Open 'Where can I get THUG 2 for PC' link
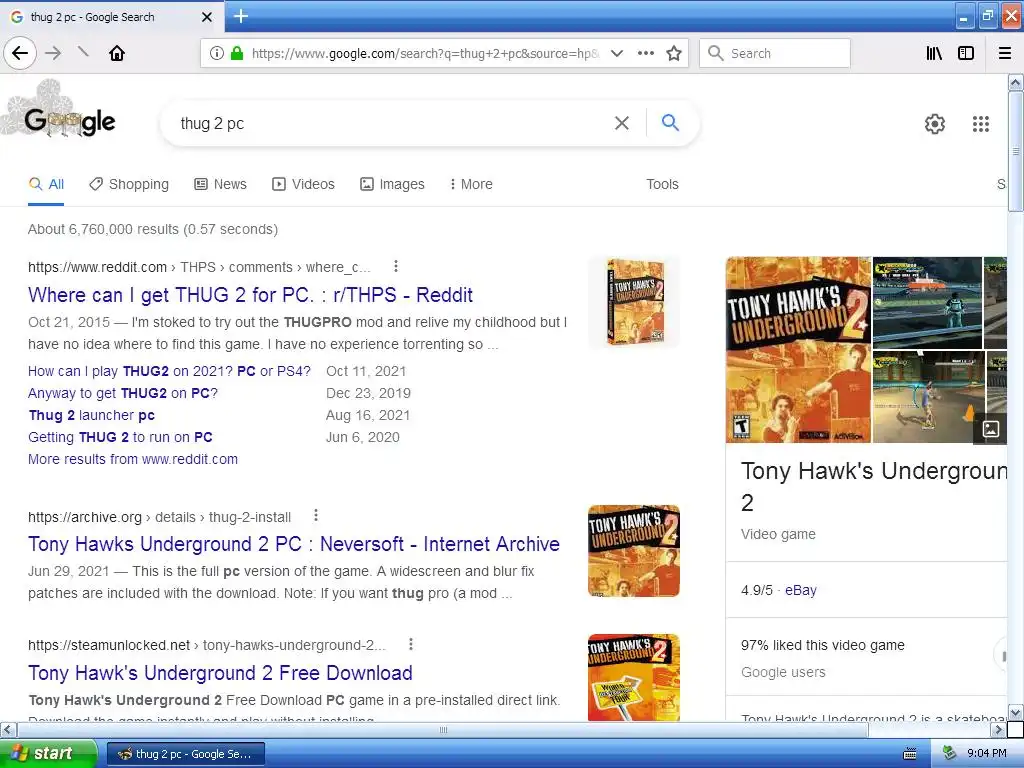Viewport: 1024px width, 768px height. (250, 295)
